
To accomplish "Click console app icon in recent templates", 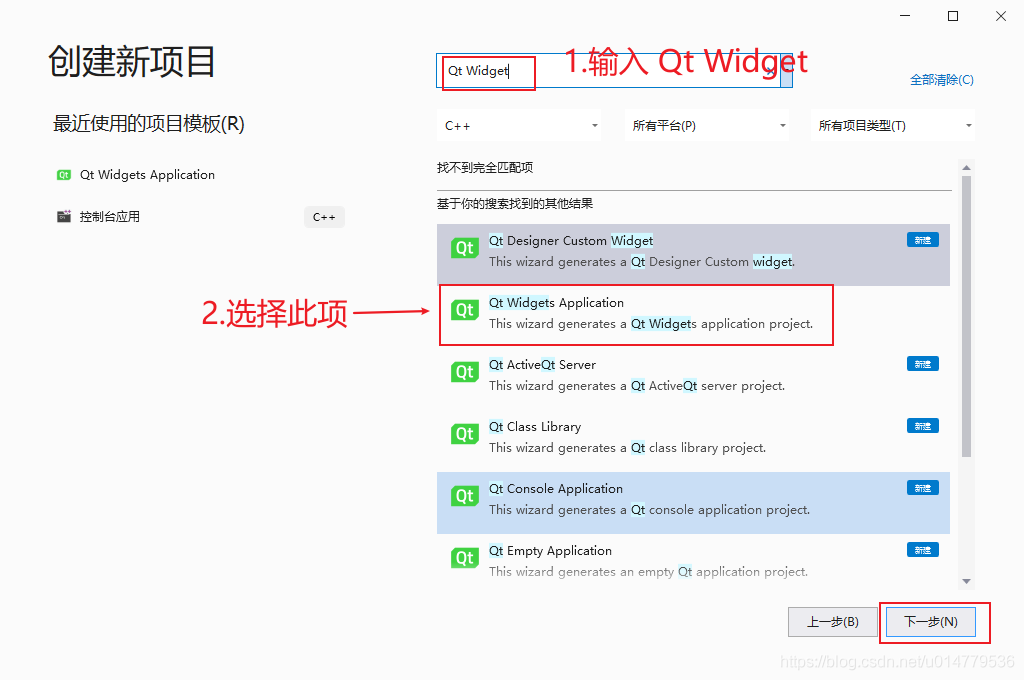I will 63,216.
